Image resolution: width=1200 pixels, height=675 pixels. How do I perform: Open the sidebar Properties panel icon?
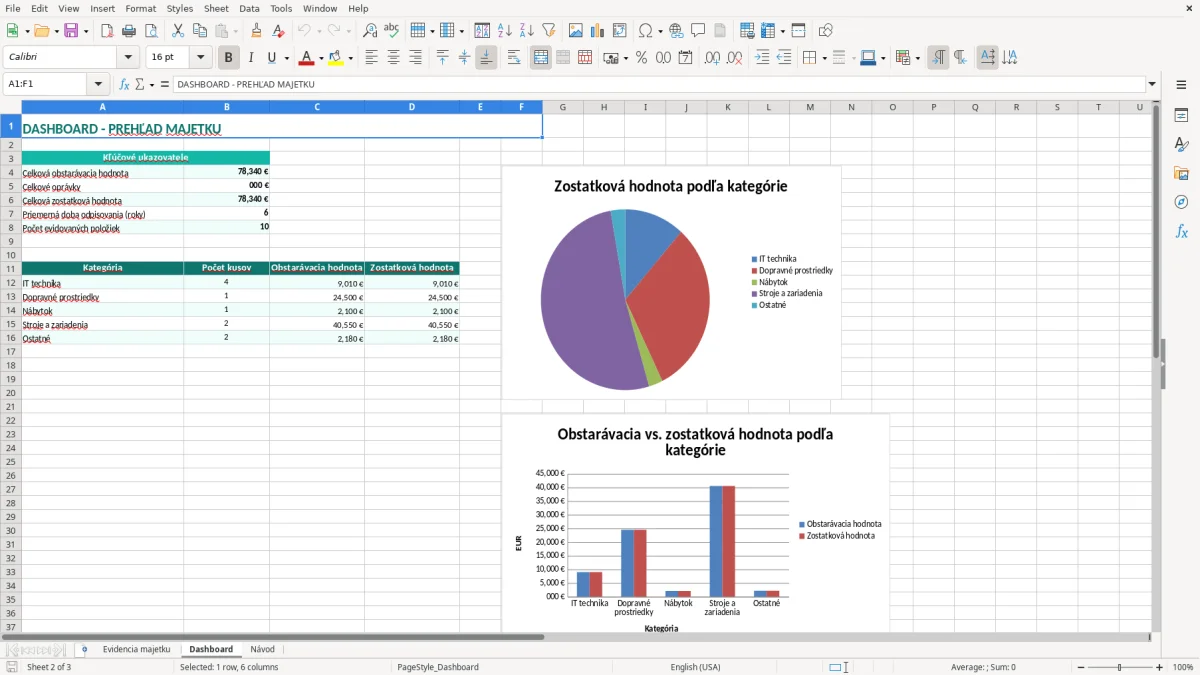point(1181,116)
